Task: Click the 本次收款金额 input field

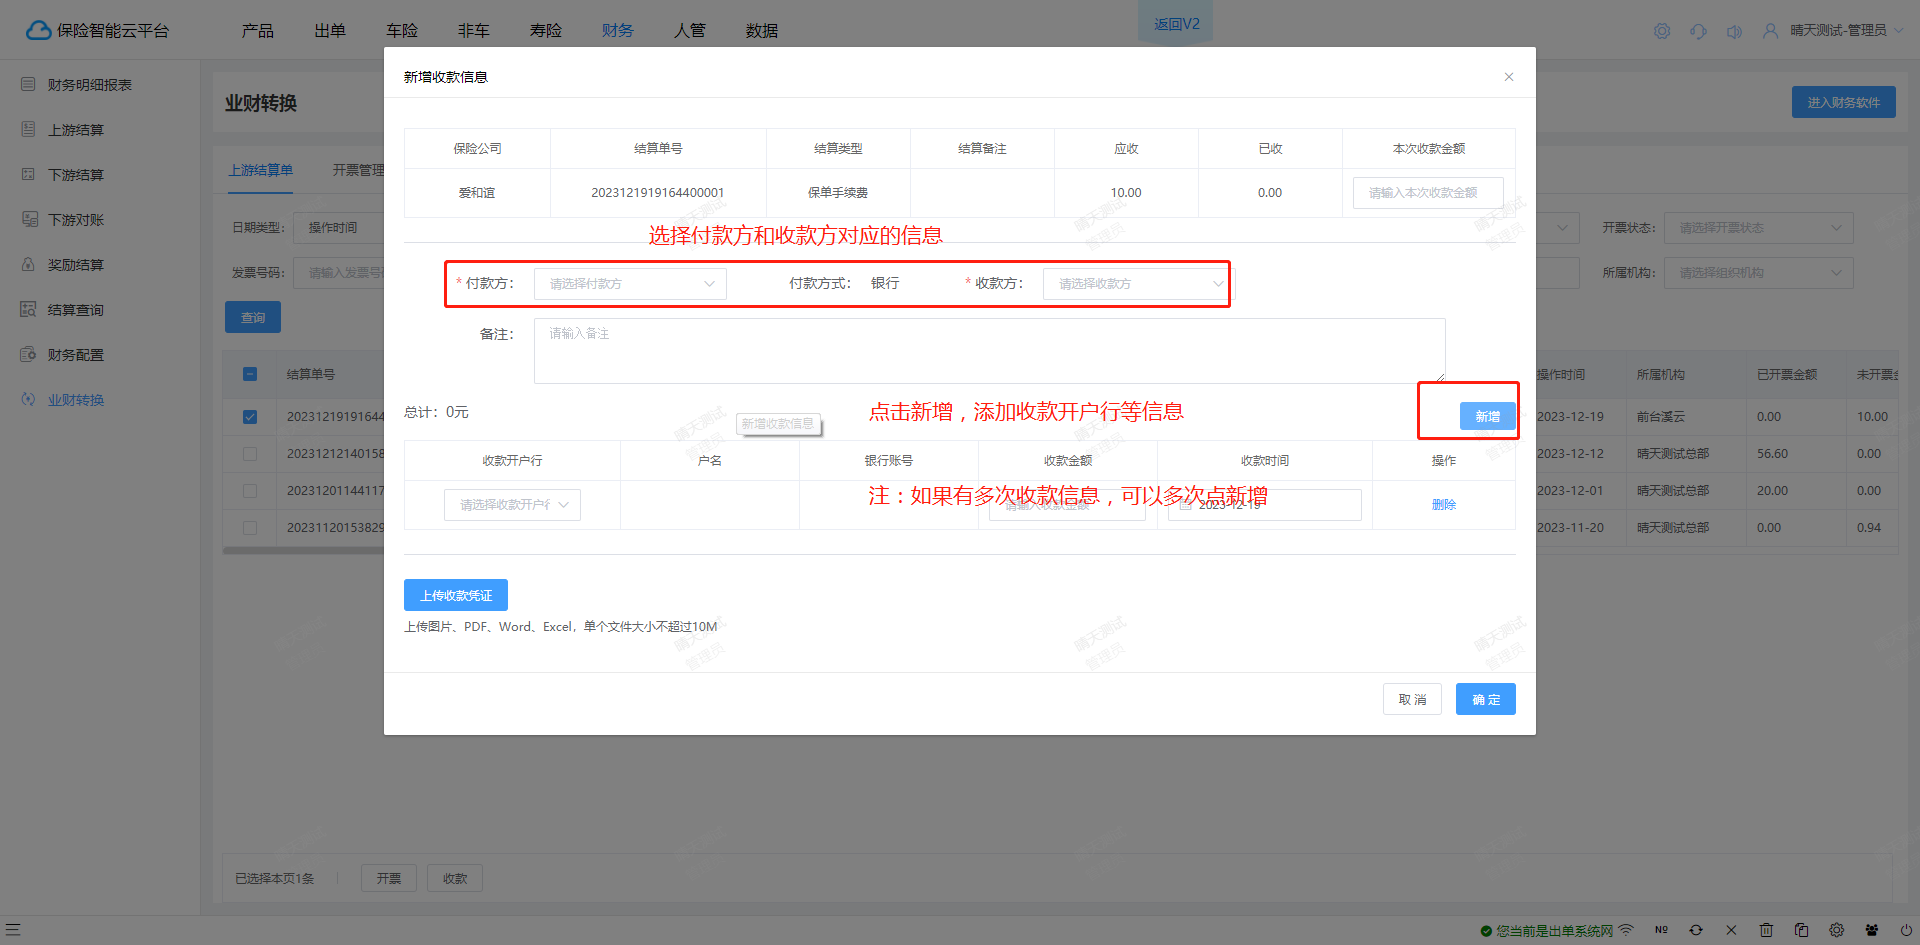Action: (x=1428, y=193)
